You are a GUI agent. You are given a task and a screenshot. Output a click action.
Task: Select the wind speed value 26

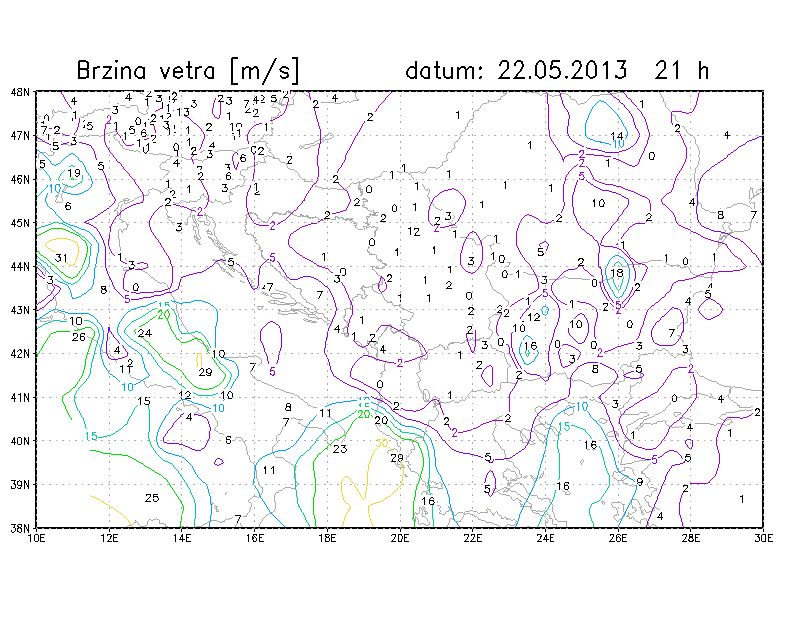pos(78,337)
